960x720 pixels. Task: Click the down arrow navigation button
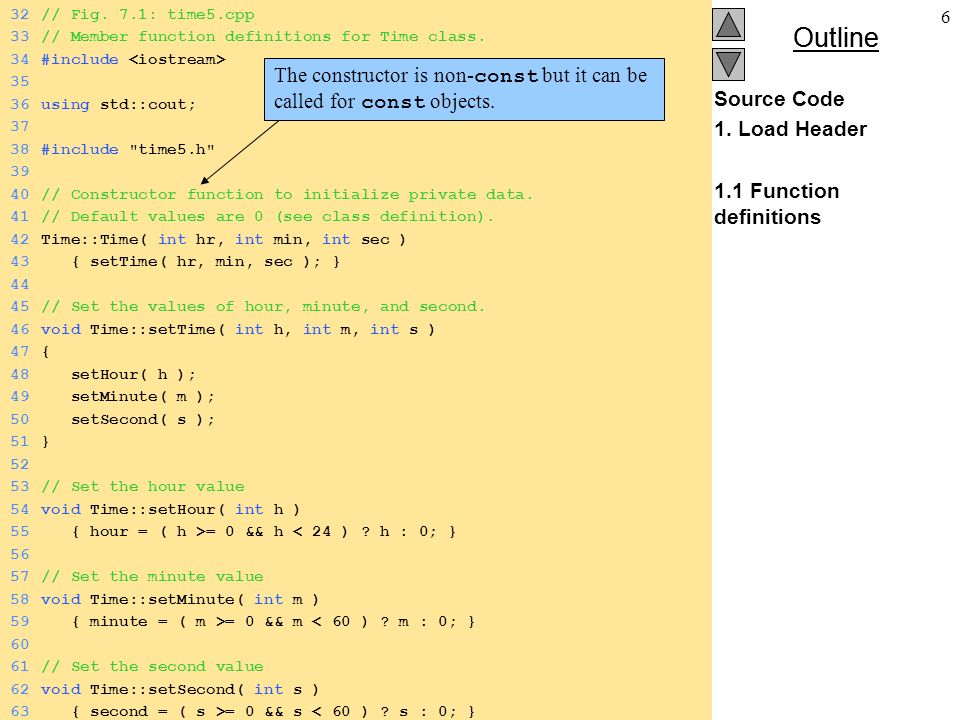pos(728,64)
